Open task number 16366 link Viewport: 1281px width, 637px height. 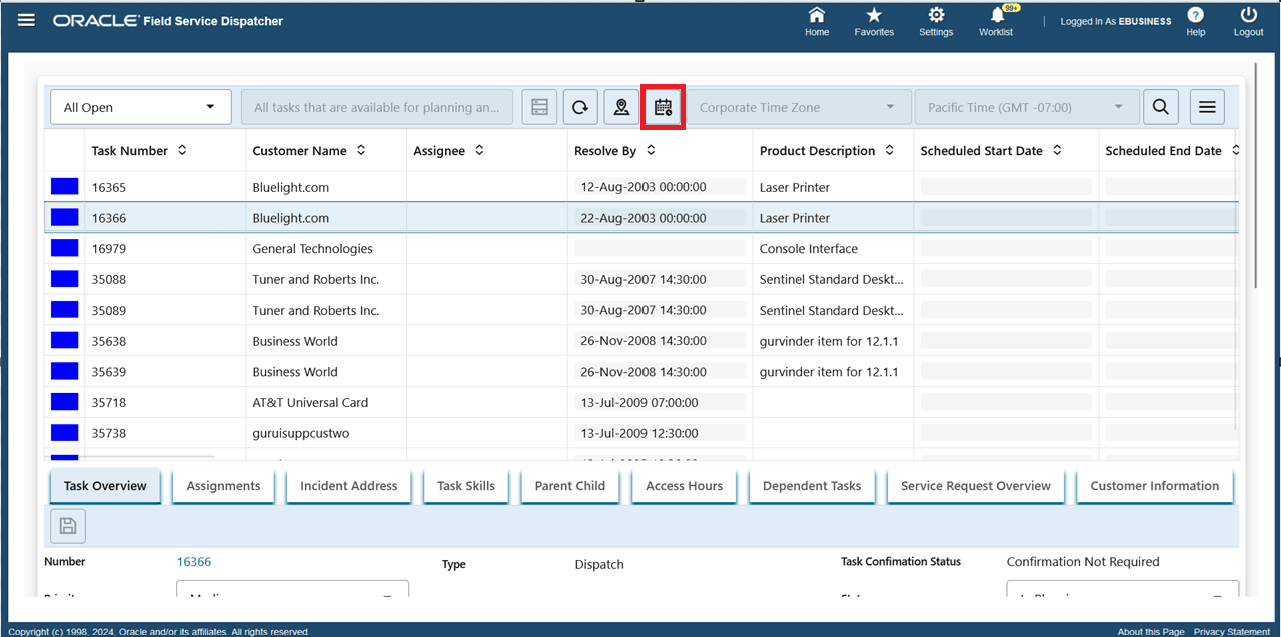(x=194, y=562)
